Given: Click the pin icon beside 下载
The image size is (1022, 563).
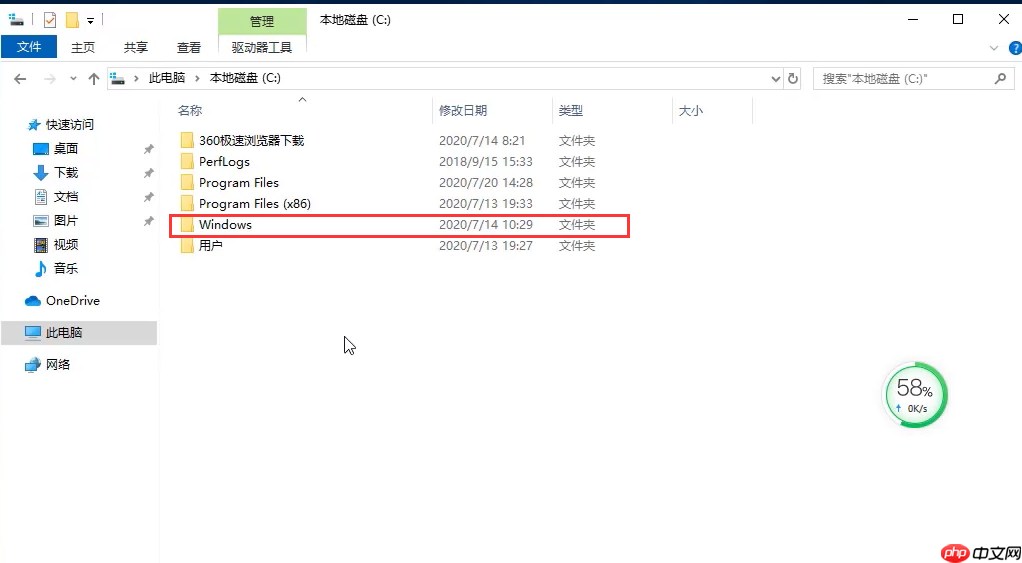Looking at the screenshot, I should (x=149, y=173).
